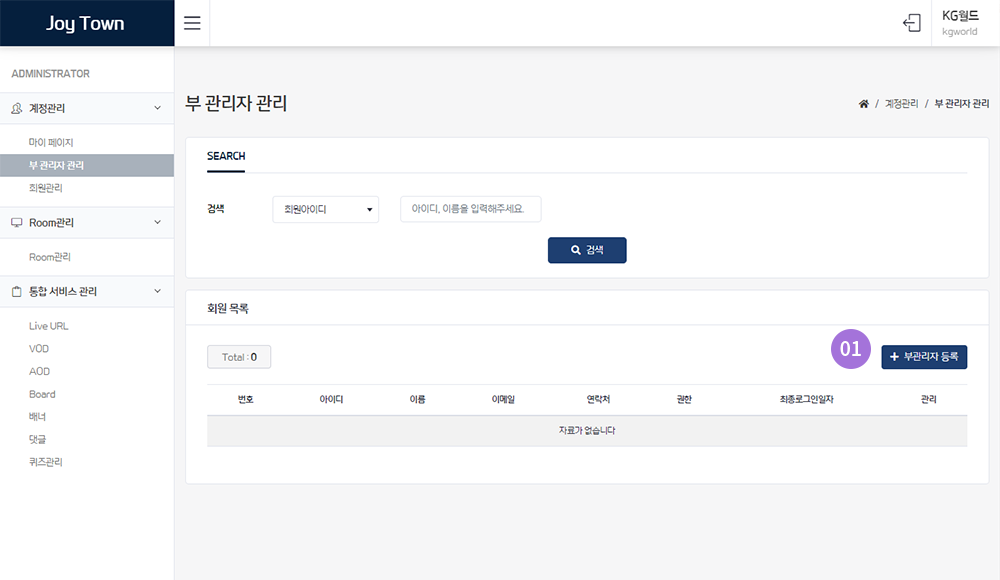This screenshot has width=1000, height=580.
Task: Collapse the 통합 서비스 관리 chevron
Action: point(157,292)
